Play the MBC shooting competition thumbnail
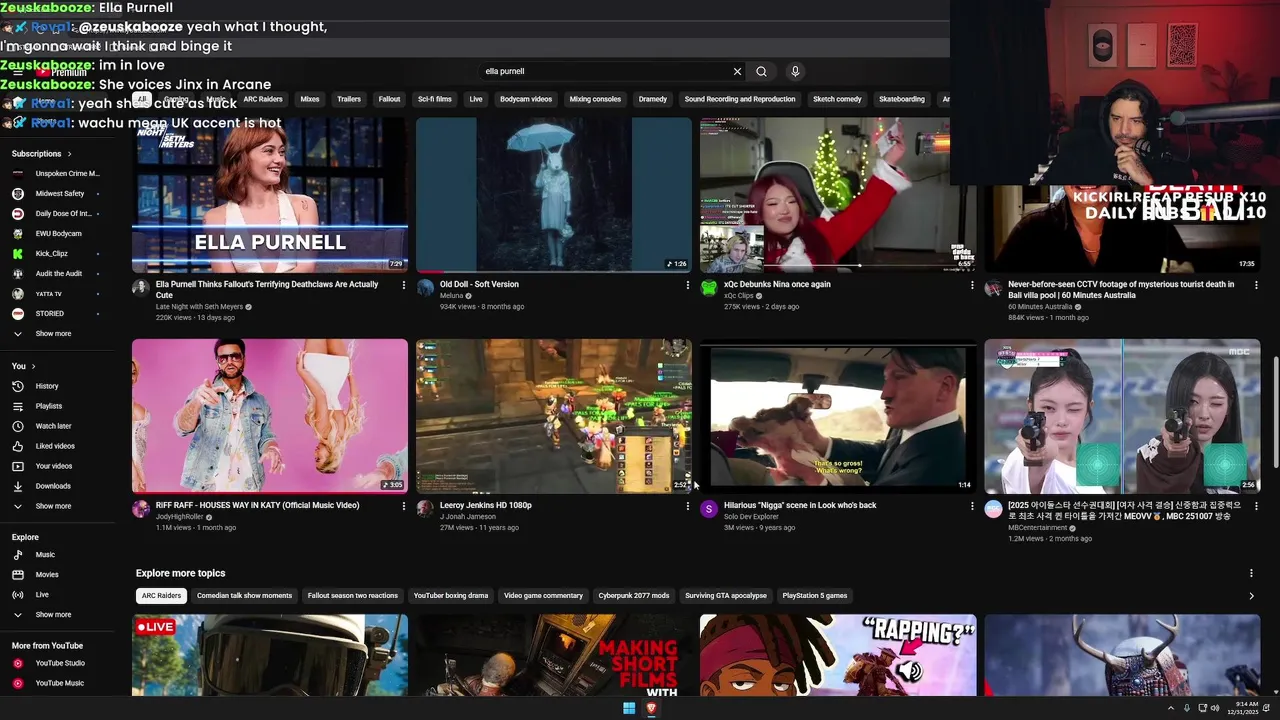The width and height of the screenshot is (1280, 720). click(x=1122, y=416)
